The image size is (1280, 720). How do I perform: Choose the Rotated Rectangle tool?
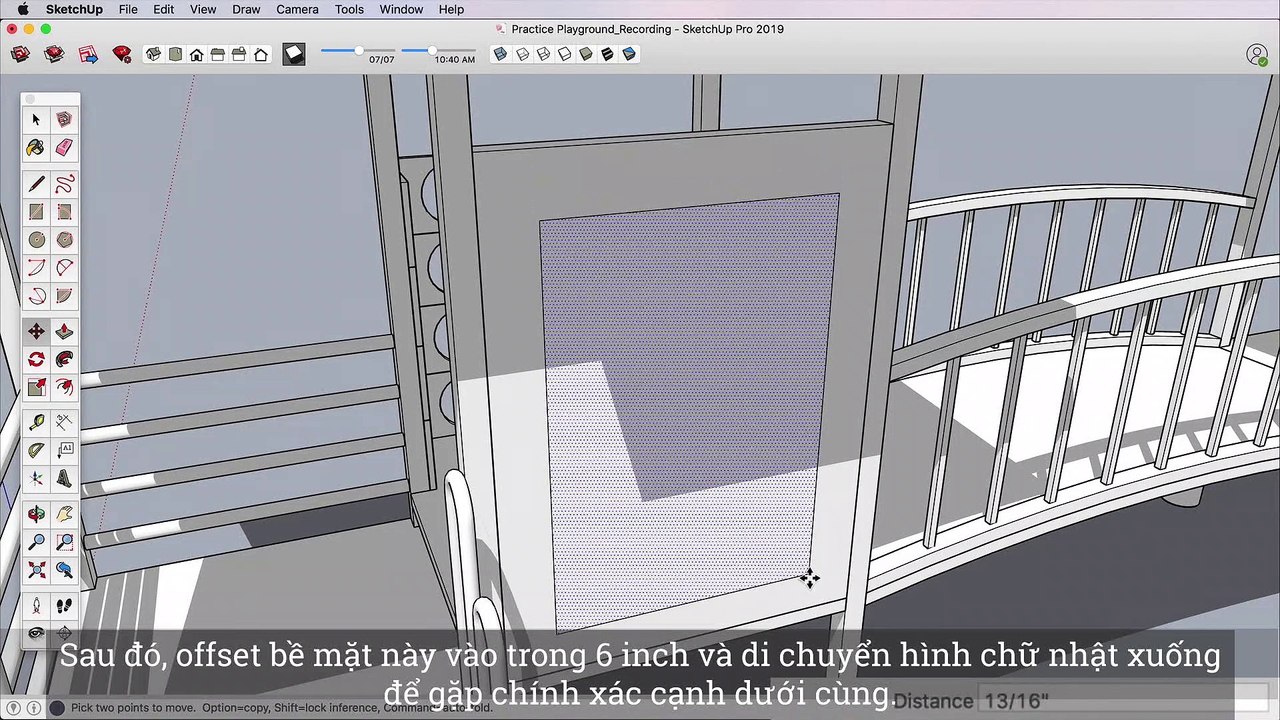[64, 212]
